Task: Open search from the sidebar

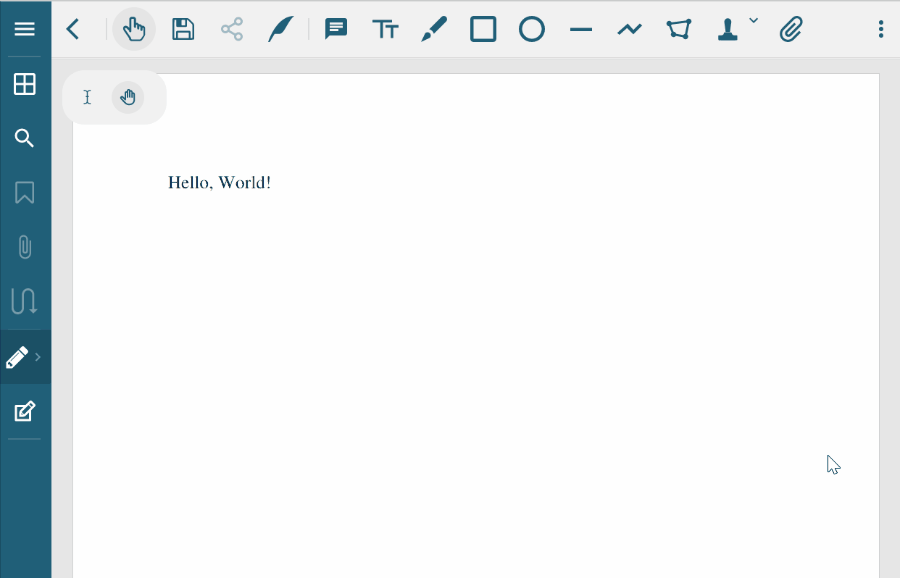Action: pos(24,138)
